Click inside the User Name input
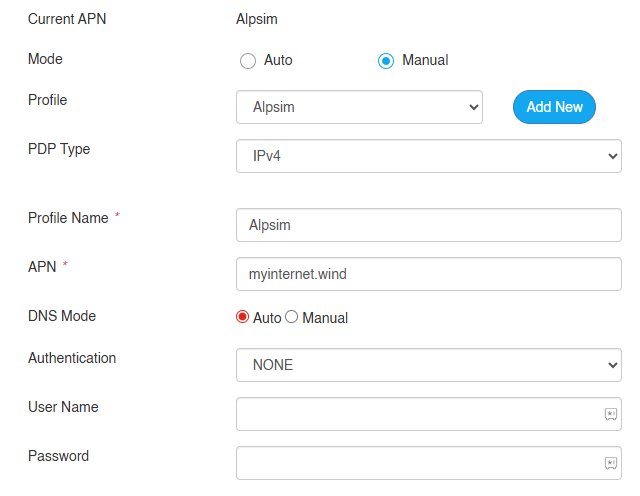This screenshot has height=496, width=640. coord(418,413)
